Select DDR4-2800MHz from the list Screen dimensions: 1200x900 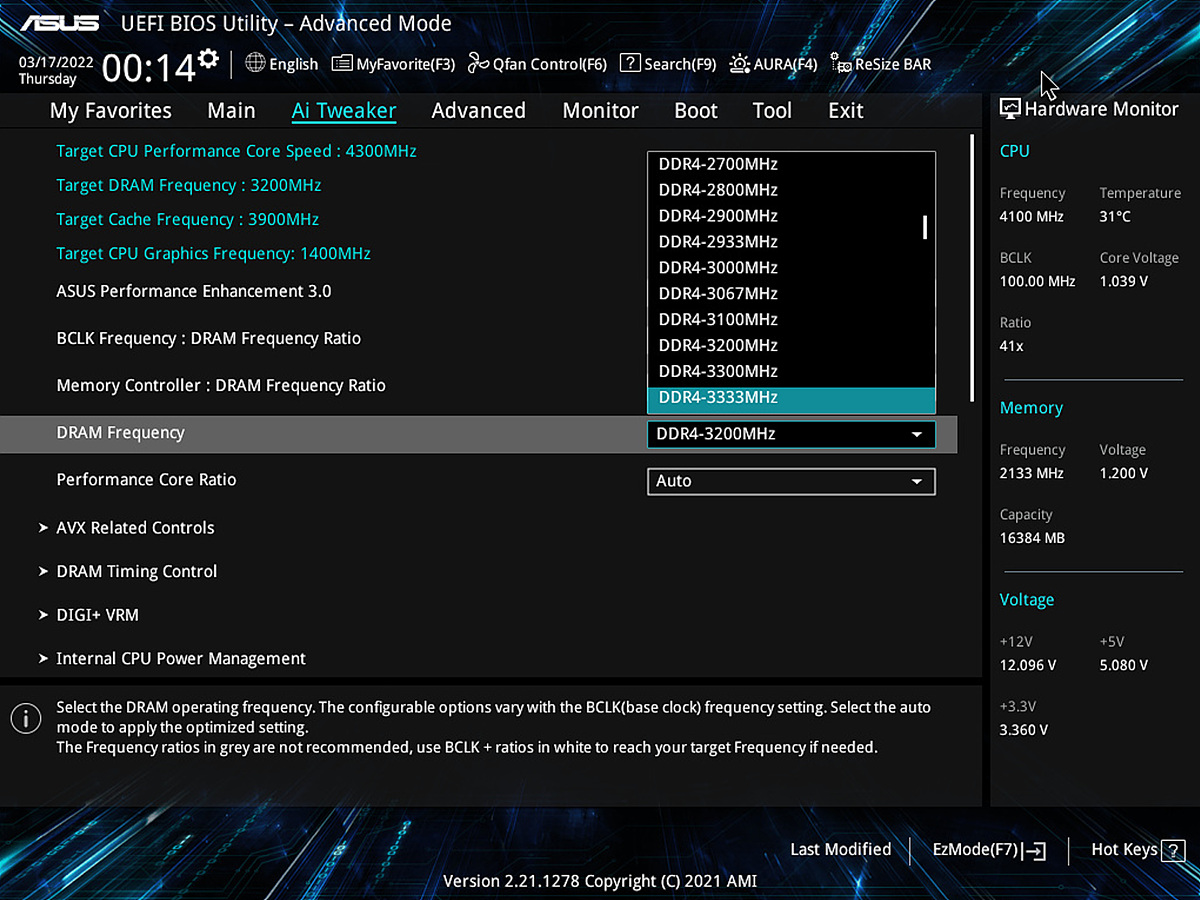coord(791,190)
